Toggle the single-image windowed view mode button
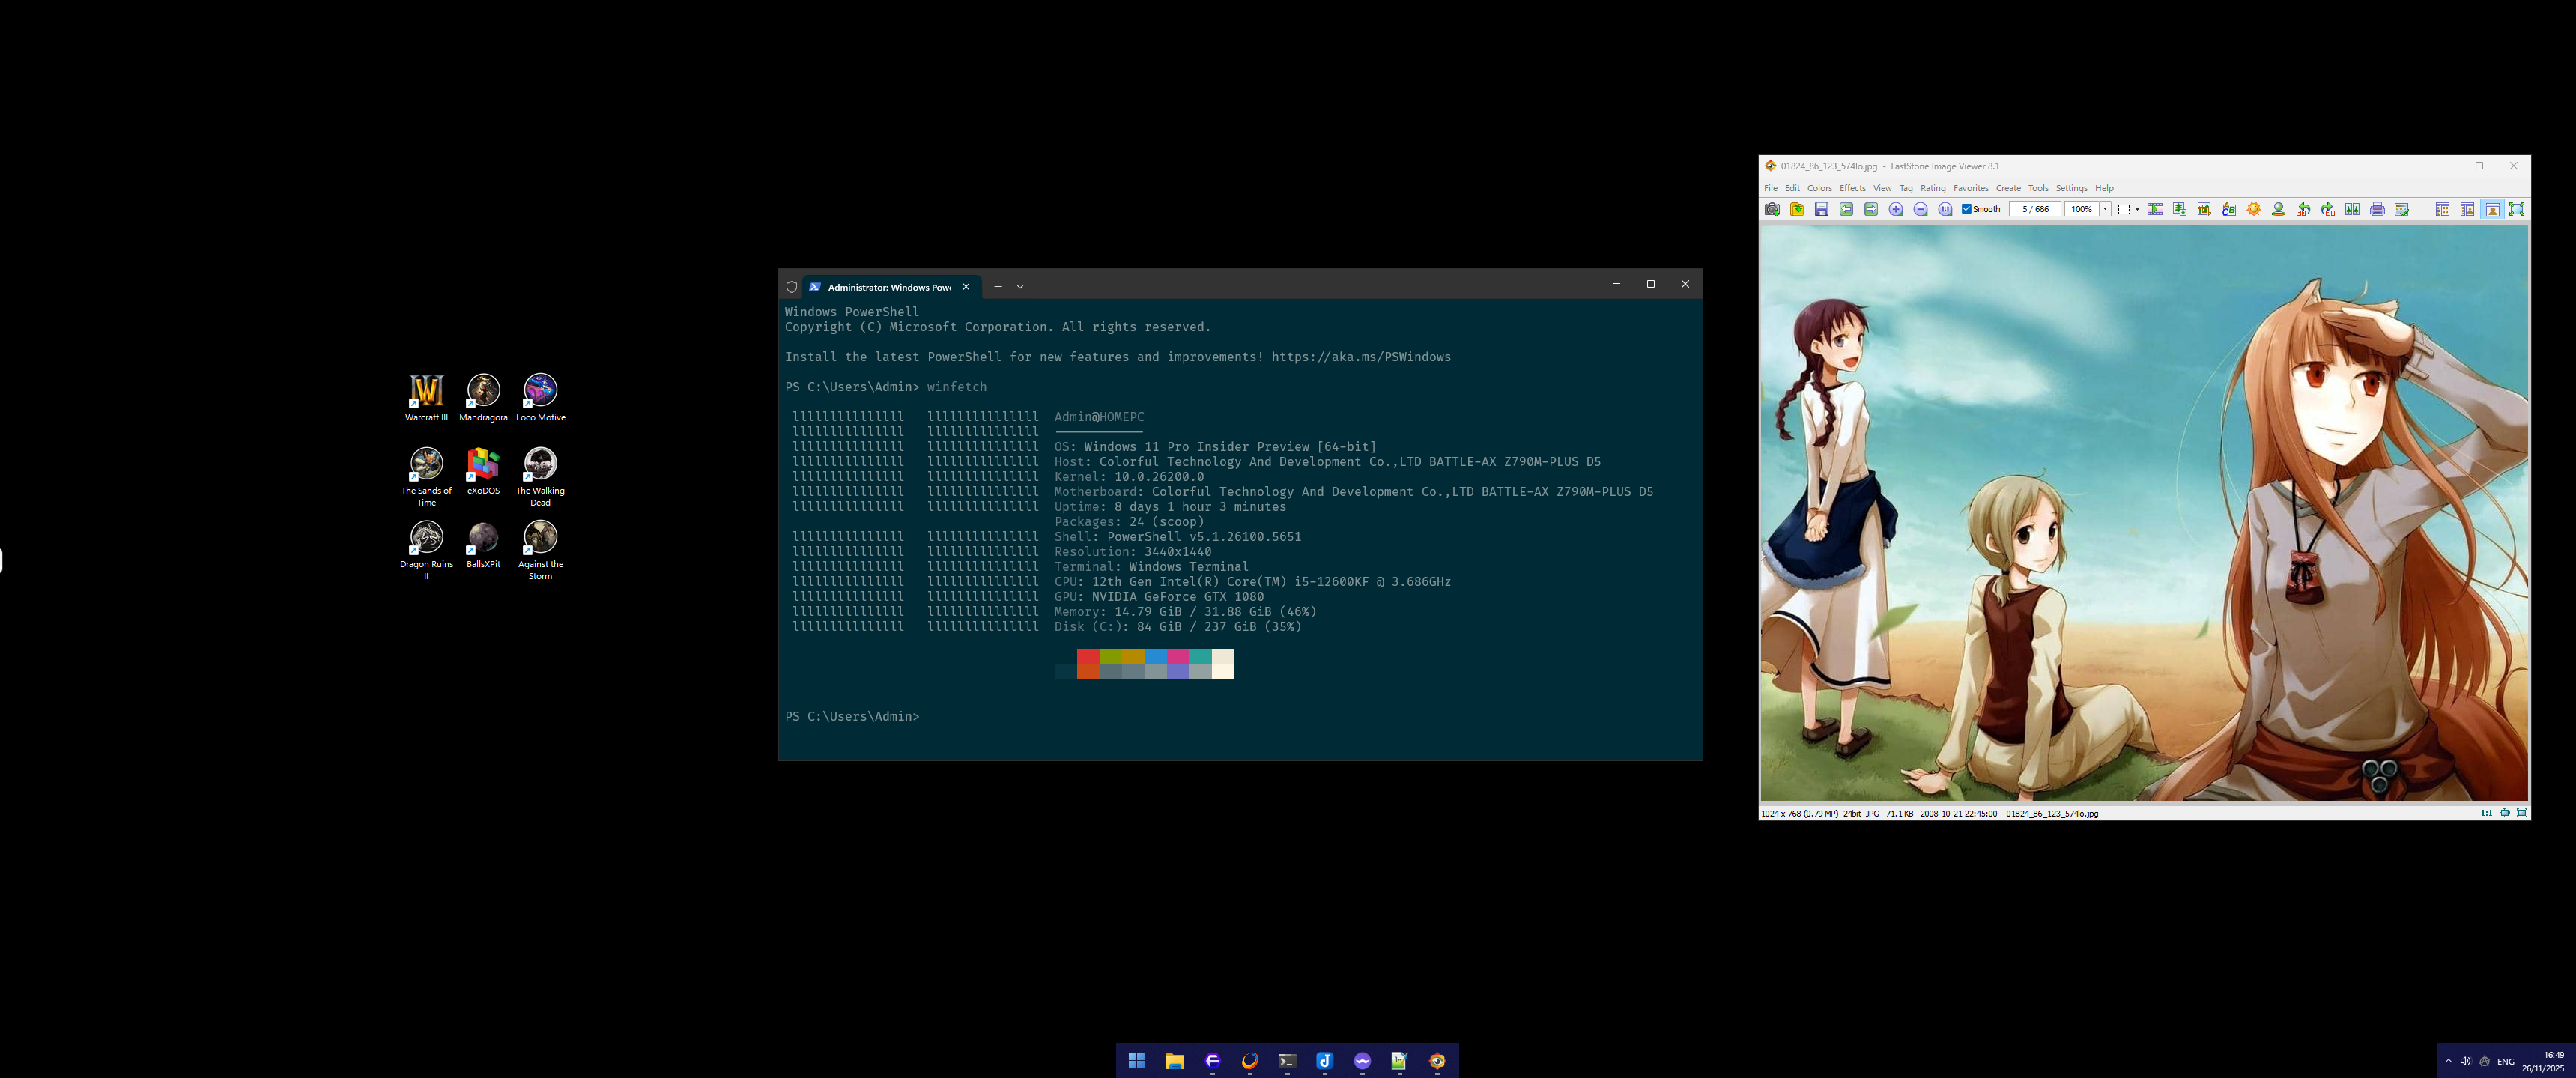This screenshot has height=1078, width=2576. [x=2492, y=209]
